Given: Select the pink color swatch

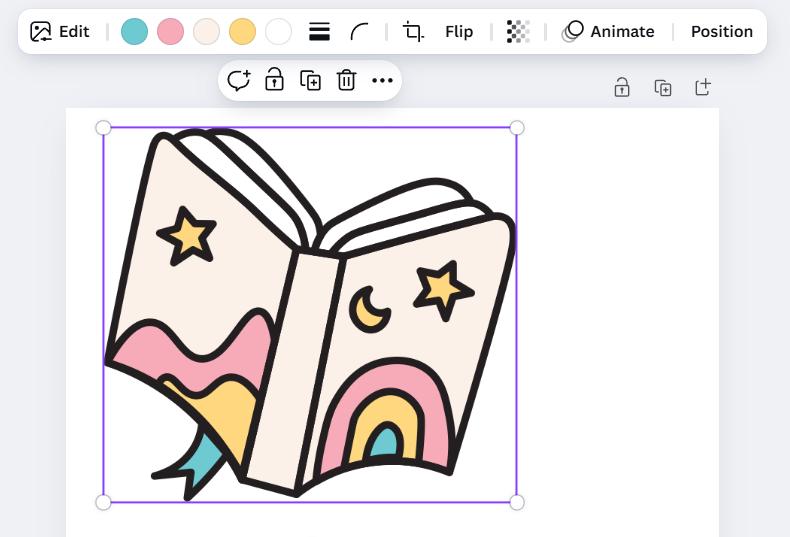Looking at the screenshot, I should click(170, 32).
